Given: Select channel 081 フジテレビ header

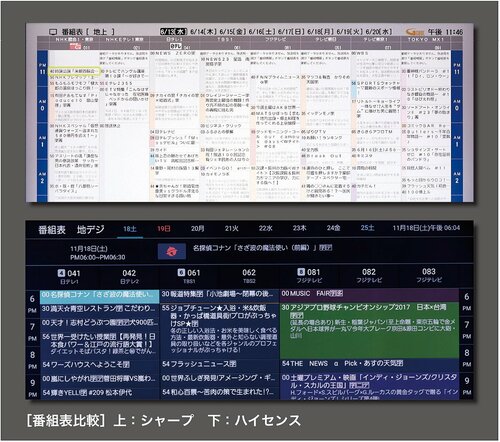Looking at the screenshot, I should [309, 276].
